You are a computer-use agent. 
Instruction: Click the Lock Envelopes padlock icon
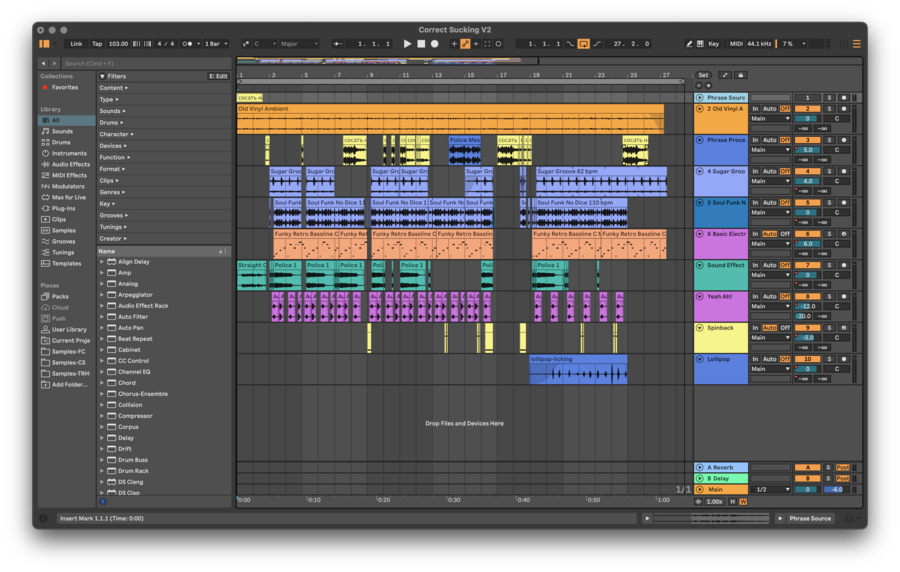coord(741,75)
